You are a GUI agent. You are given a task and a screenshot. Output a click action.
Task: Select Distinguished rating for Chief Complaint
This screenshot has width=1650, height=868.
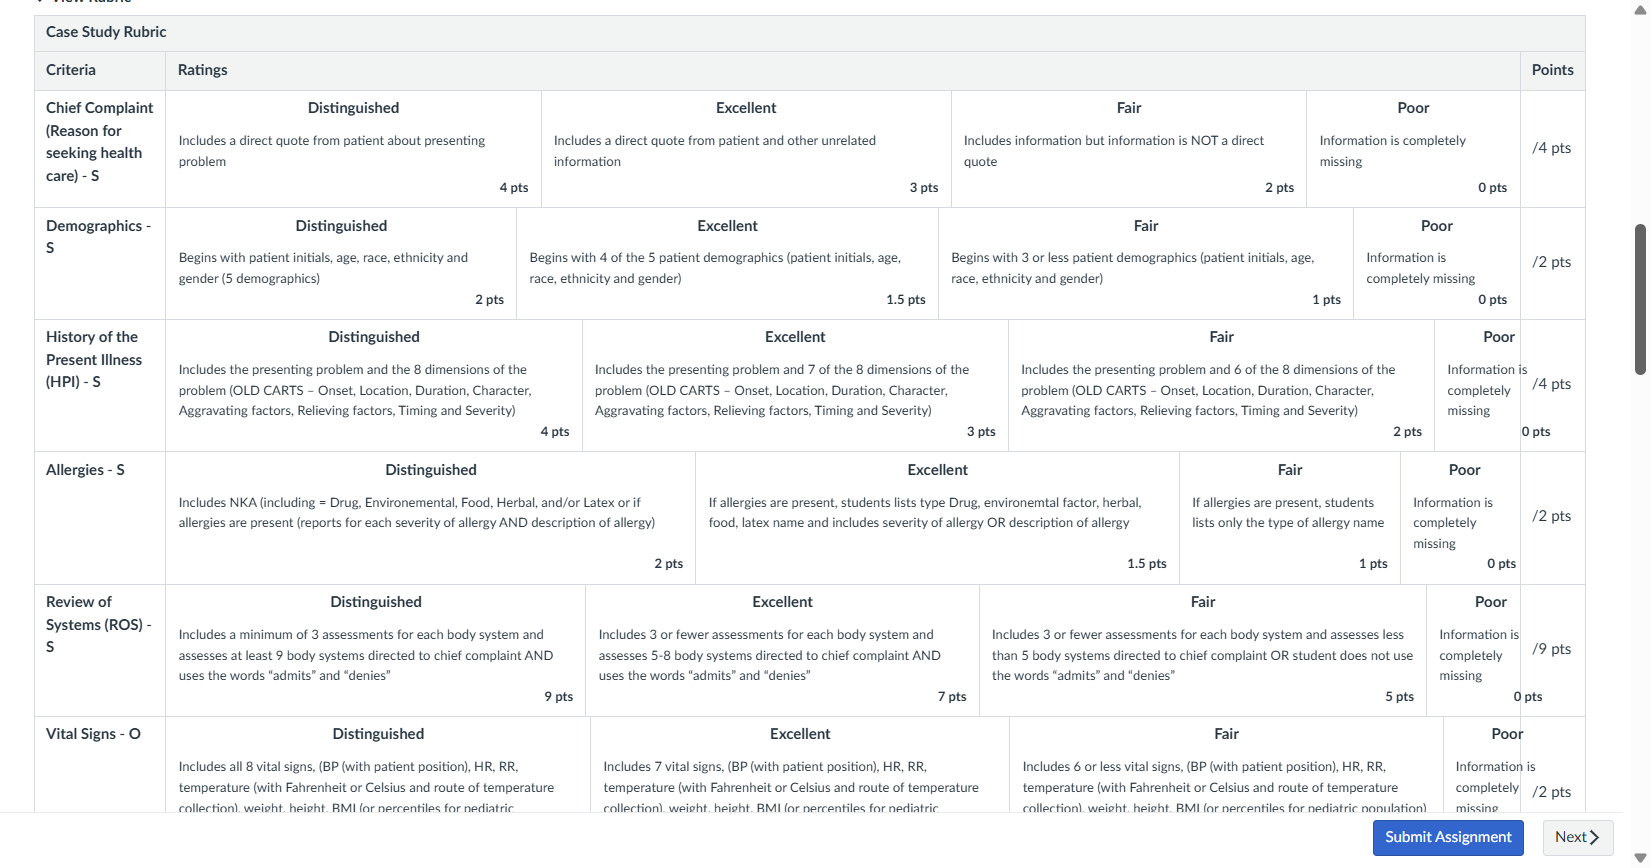(353, 149)
